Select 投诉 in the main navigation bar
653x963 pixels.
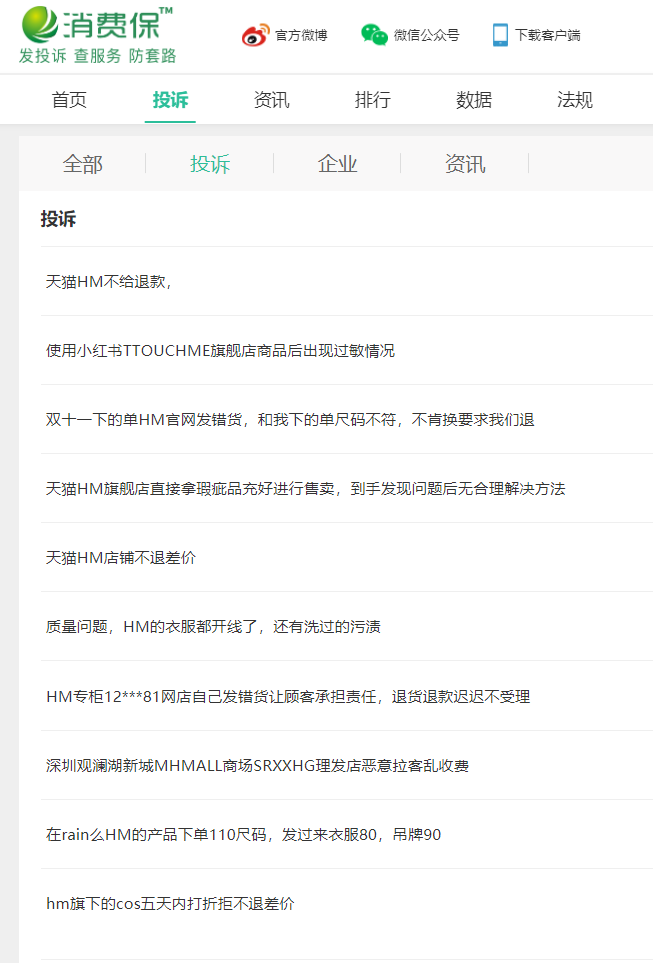point(170,99)
